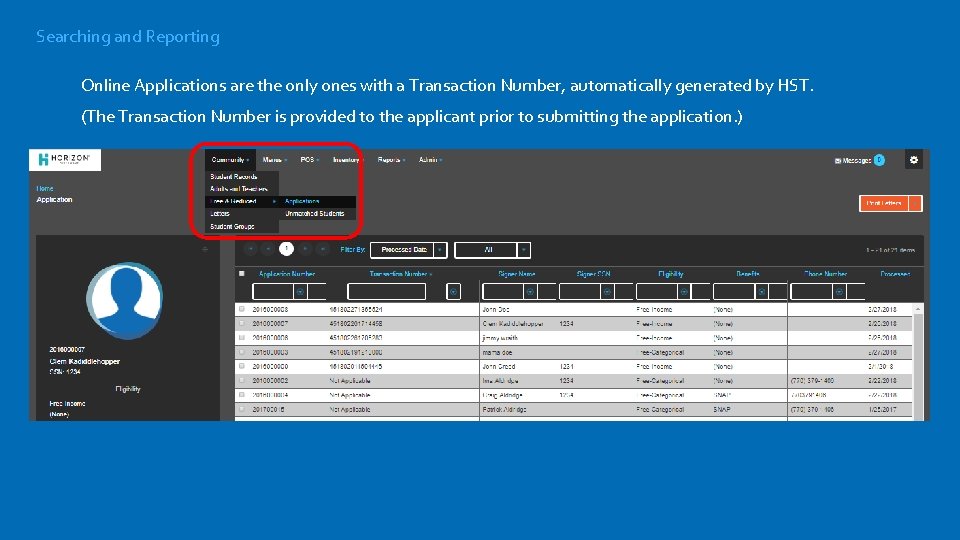Open the POS menu
This screenshot has height=540, width=960.
pos(309,160)
